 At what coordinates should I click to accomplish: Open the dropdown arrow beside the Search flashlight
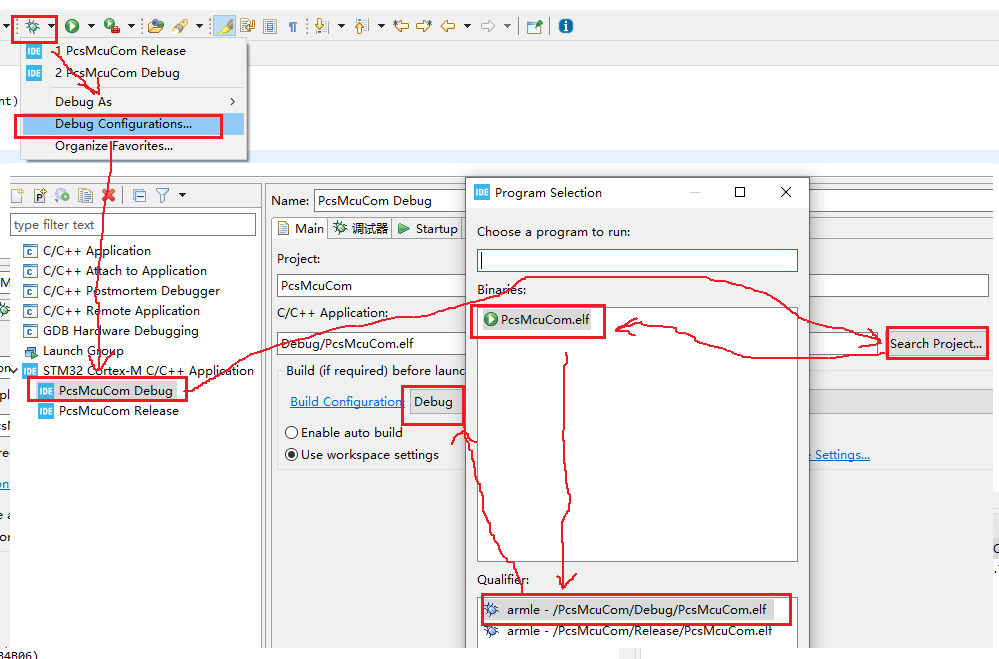pos(199,26)
